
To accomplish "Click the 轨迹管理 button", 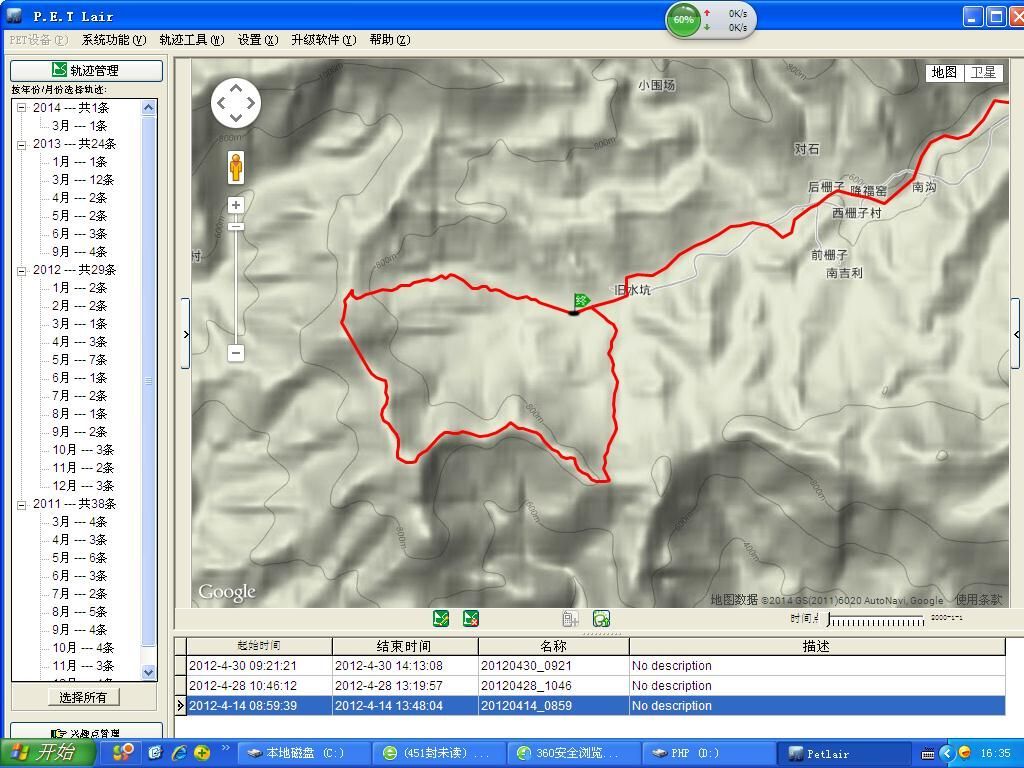I will [86, 70].
